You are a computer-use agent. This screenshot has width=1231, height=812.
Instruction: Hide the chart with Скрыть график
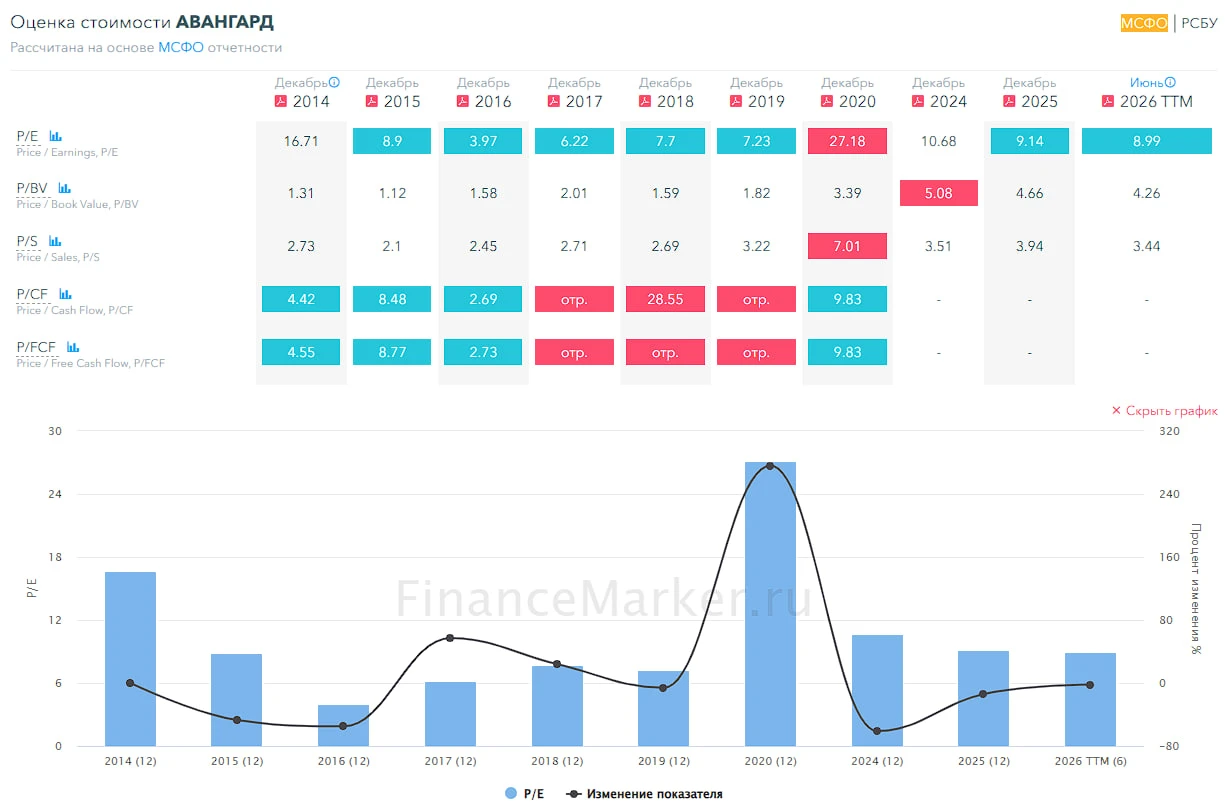pos(1165,411)
